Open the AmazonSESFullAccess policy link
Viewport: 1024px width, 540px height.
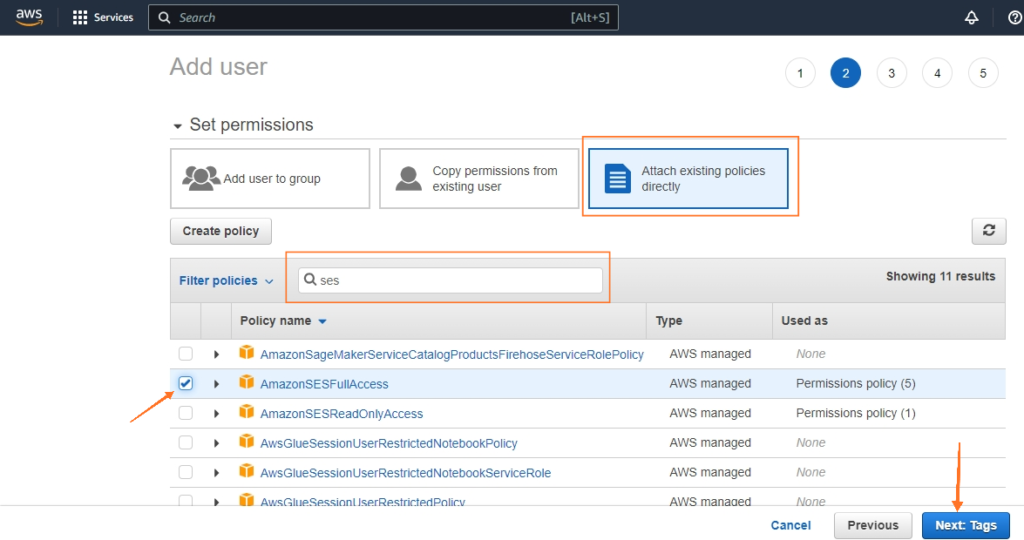[x=324, y=384]
